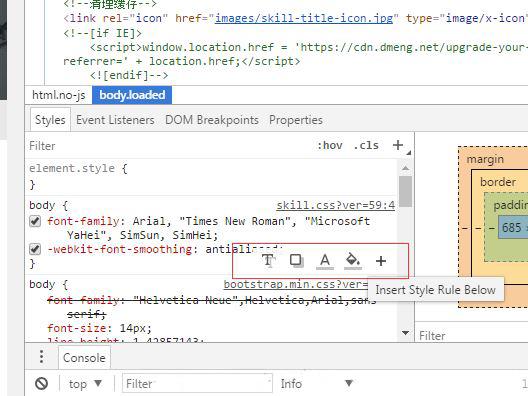
Task: Open images/skill-title-icon.jpg link
Action: (304, 18)
